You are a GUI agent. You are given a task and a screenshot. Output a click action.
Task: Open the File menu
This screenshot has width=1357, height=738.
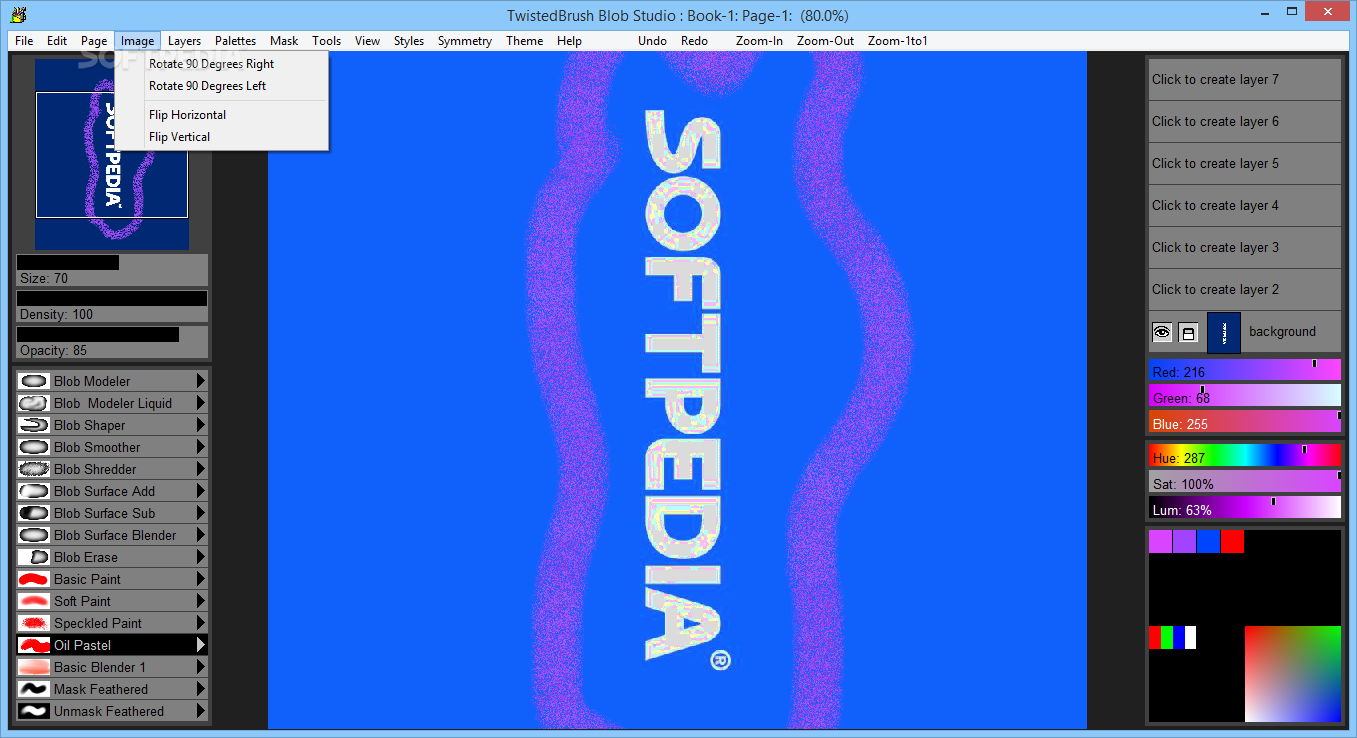click(x=24, y=41)
